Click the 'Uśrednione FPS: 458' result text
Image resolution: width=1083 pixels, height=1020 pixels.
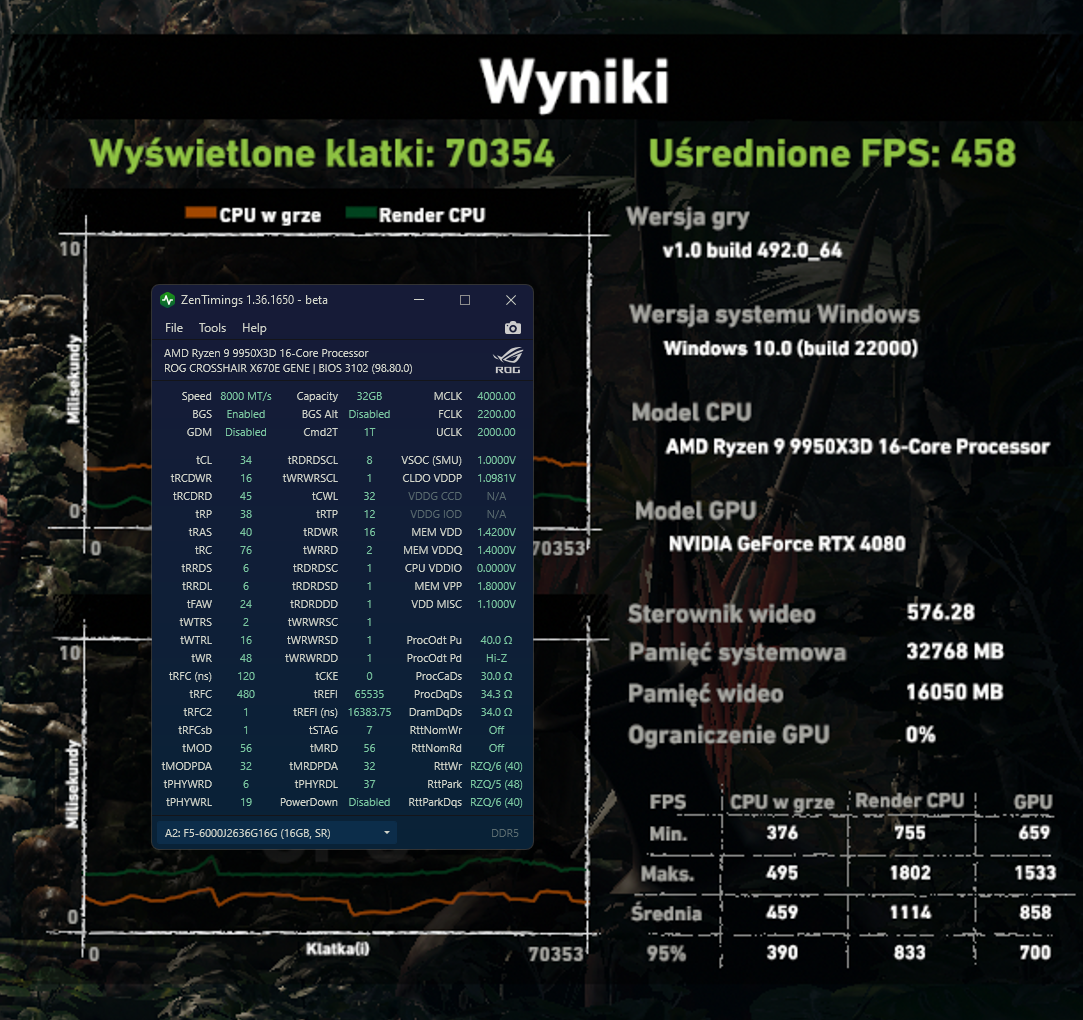[832, 153]
